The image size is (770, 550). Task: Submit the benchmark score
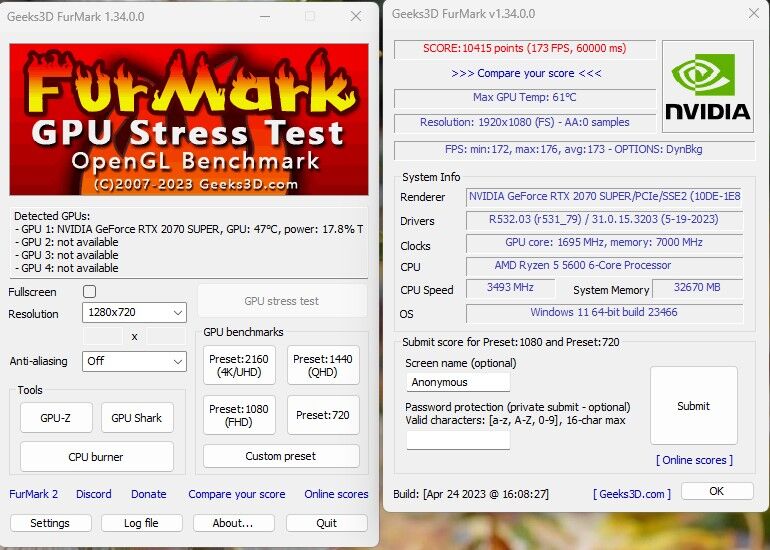click(694, 406)
